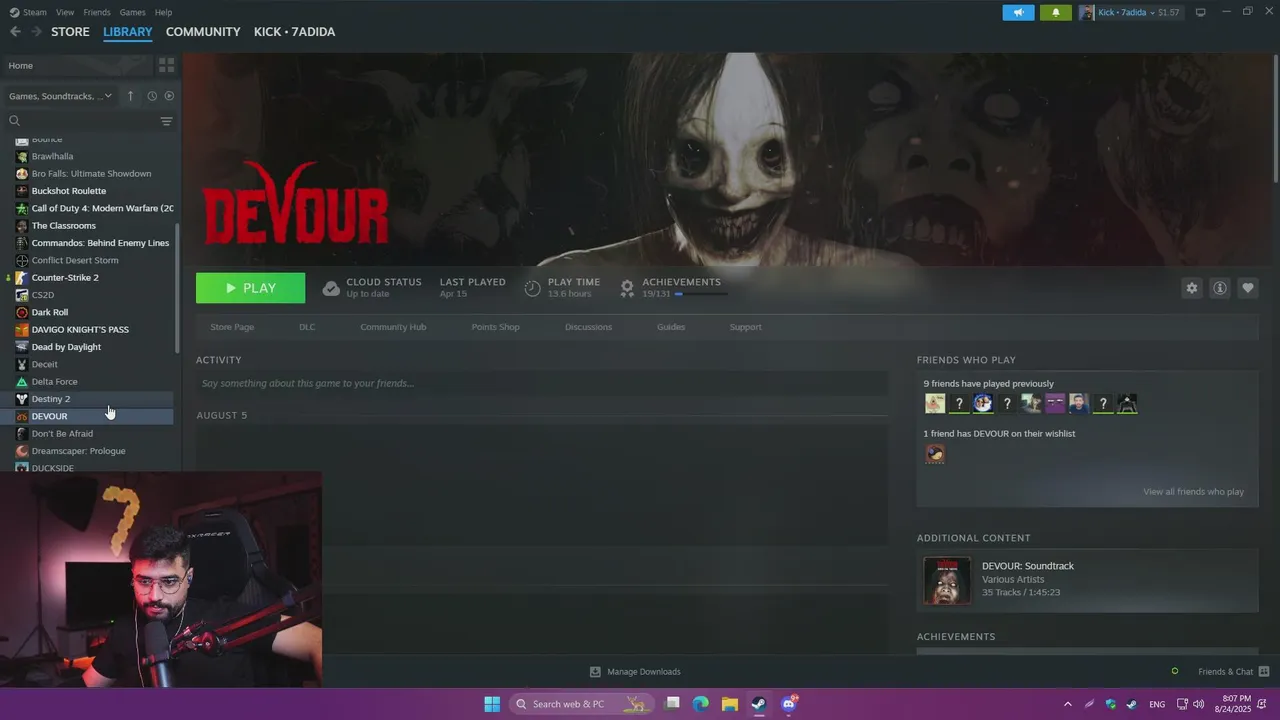
Task: Click the taskbar Search web & PC box
Action: pyautogui.click(x=580, y=704)
